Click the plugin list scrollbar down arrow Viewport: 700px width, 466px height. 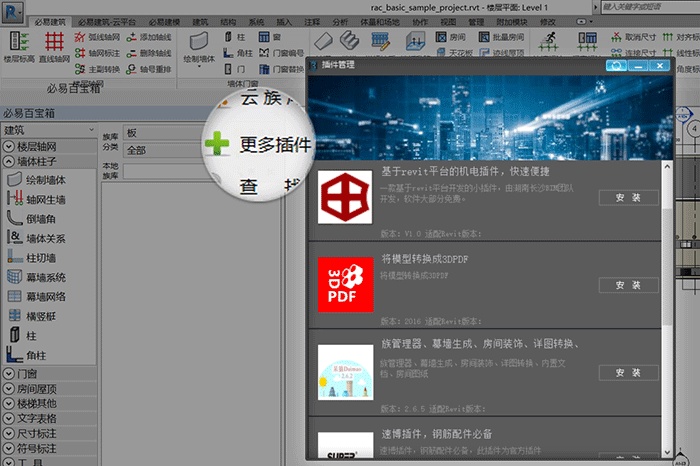click(667, 452)
